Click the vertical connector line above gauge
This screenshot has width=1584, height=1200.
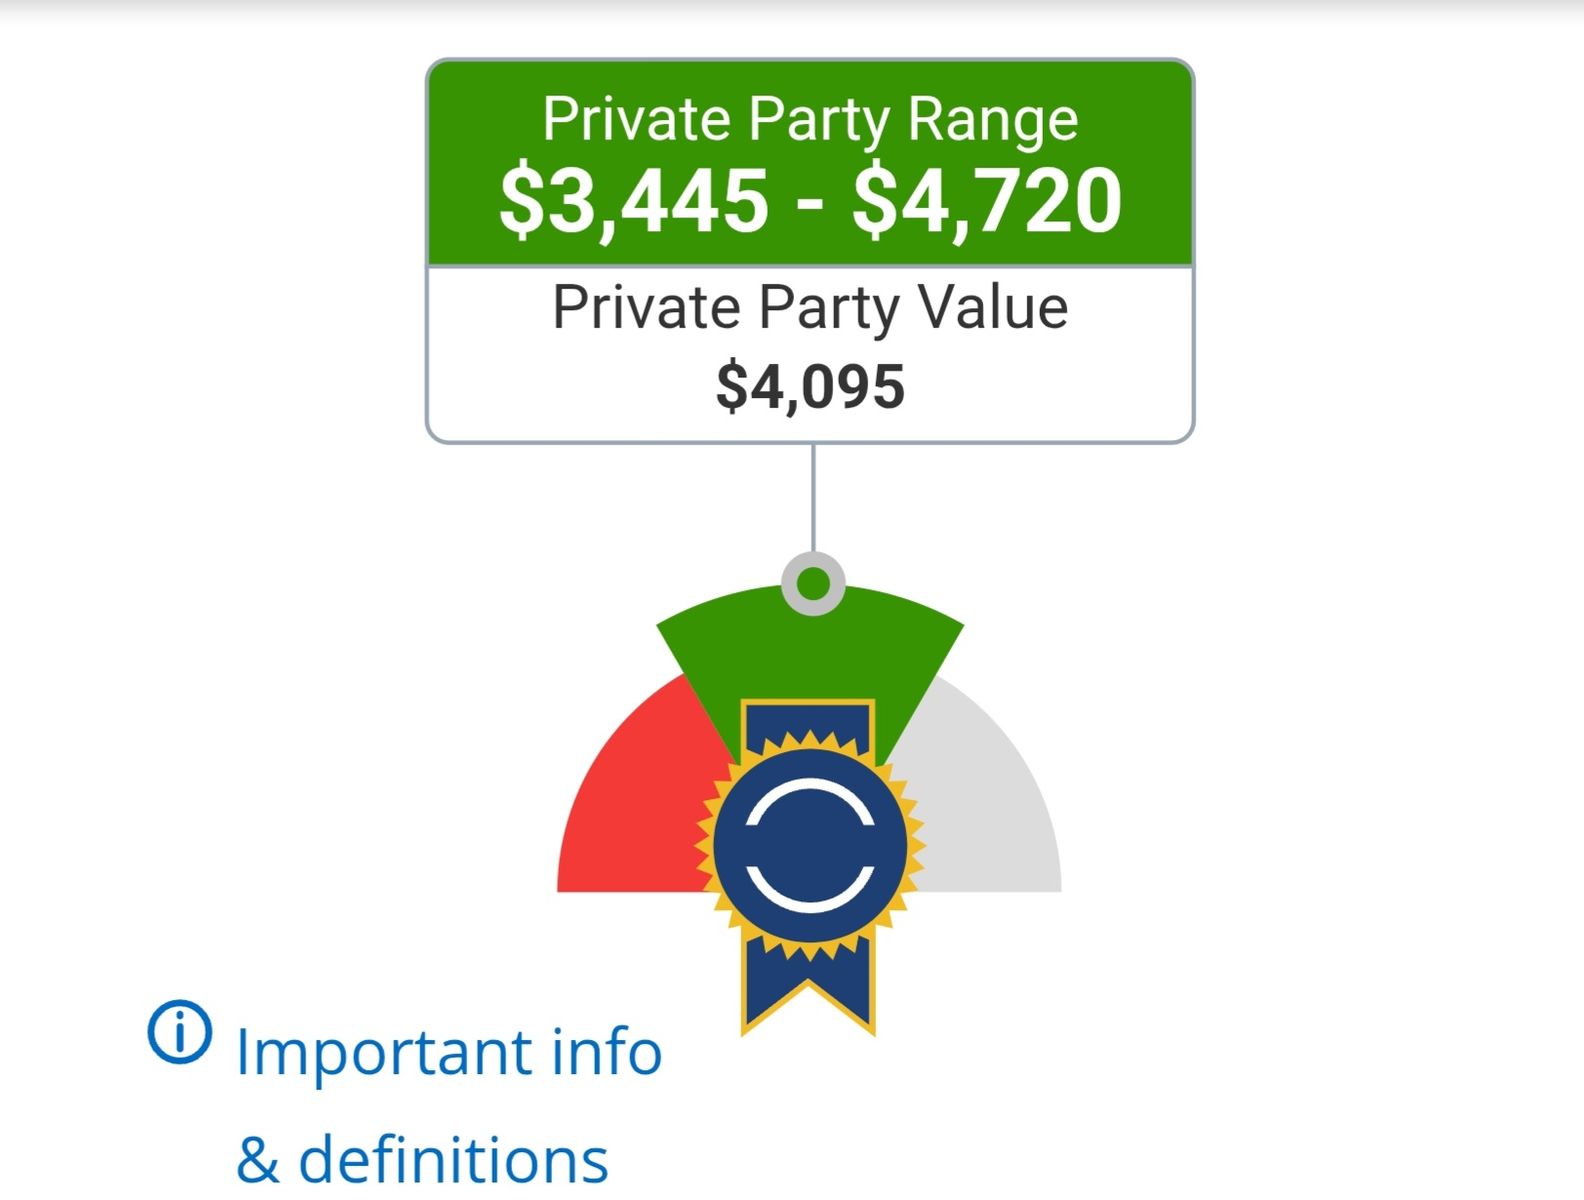coord(813,498)
